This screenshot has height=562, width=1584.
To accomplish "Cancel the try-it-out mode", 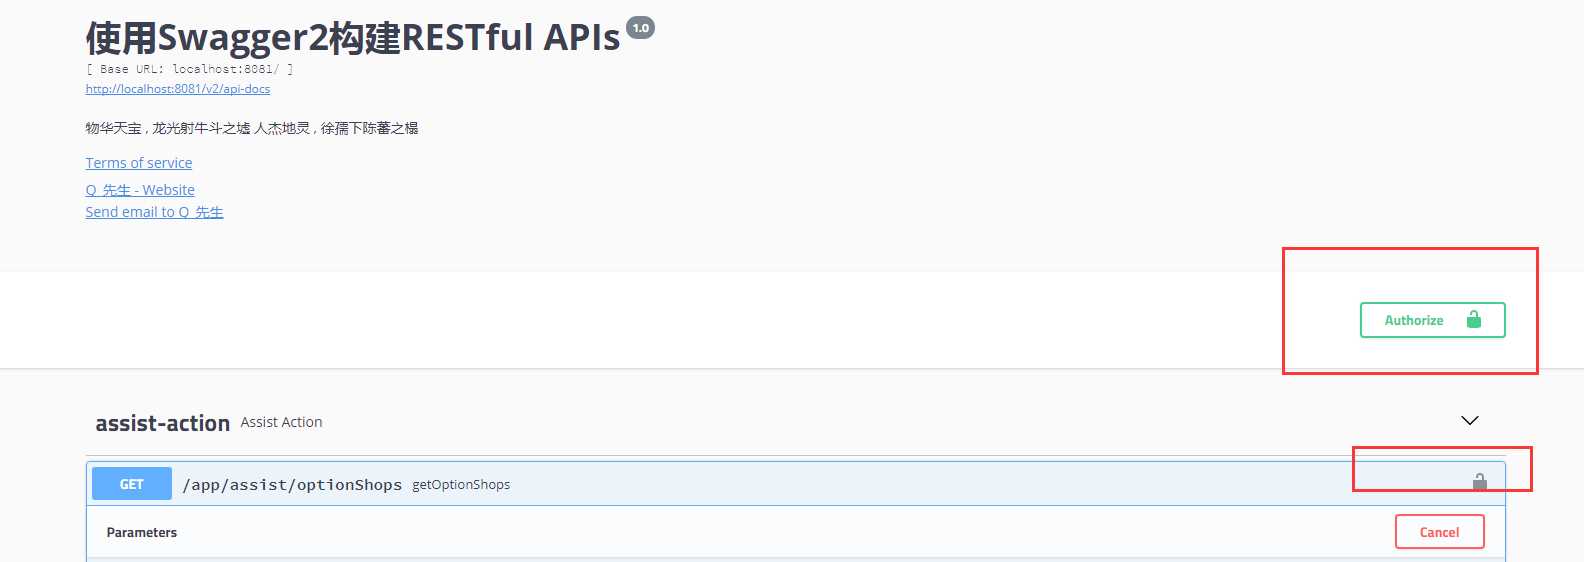I will tap(1439, 532).
